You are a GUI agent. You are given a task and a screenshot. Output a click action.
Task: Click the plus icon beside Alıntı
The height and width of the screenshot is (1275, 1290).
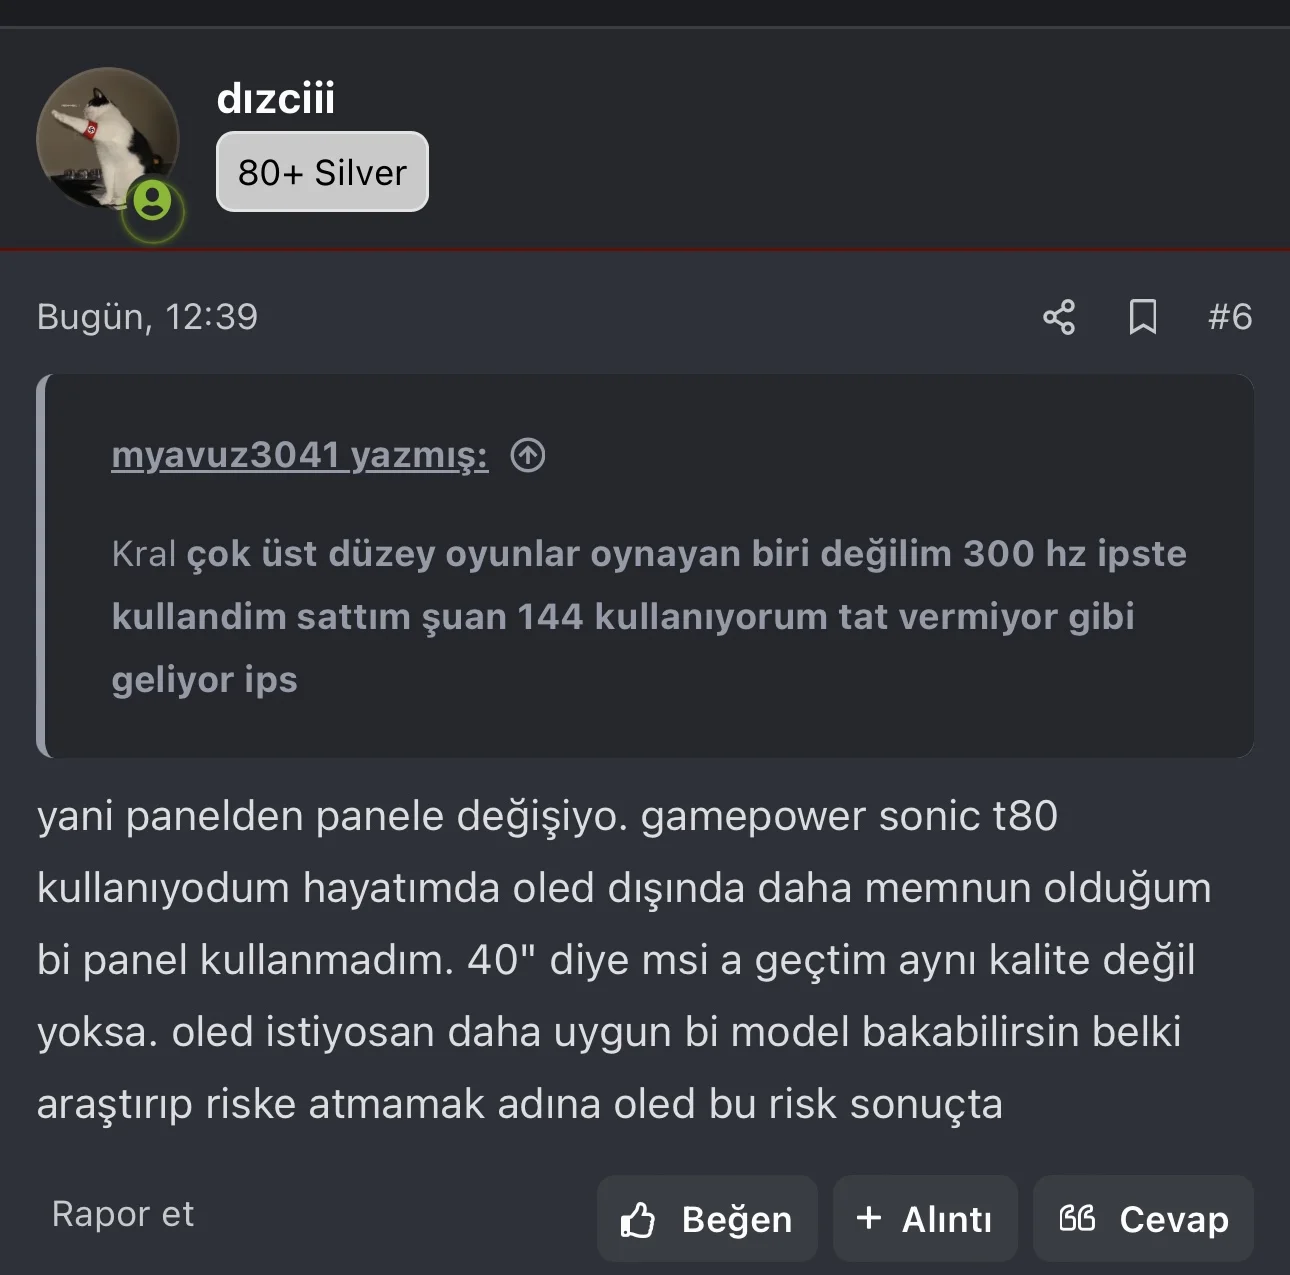(869, 1217)
